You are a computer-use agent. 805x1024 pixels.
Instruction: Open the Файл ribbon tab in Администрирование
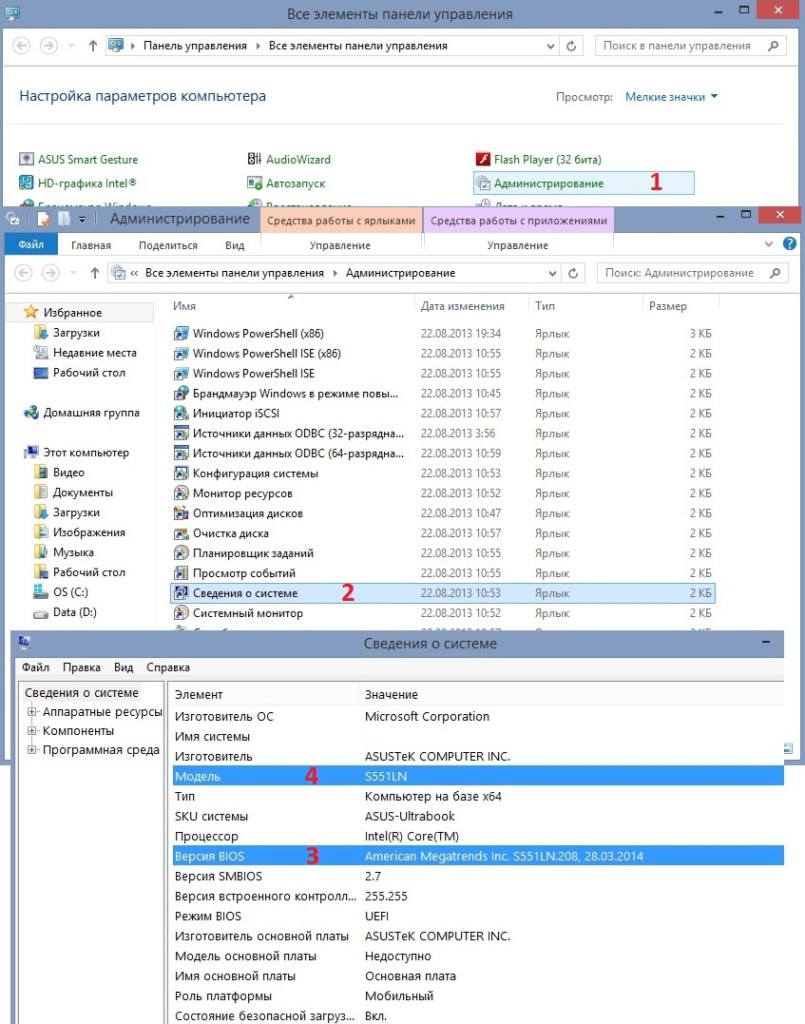point(31,244)
